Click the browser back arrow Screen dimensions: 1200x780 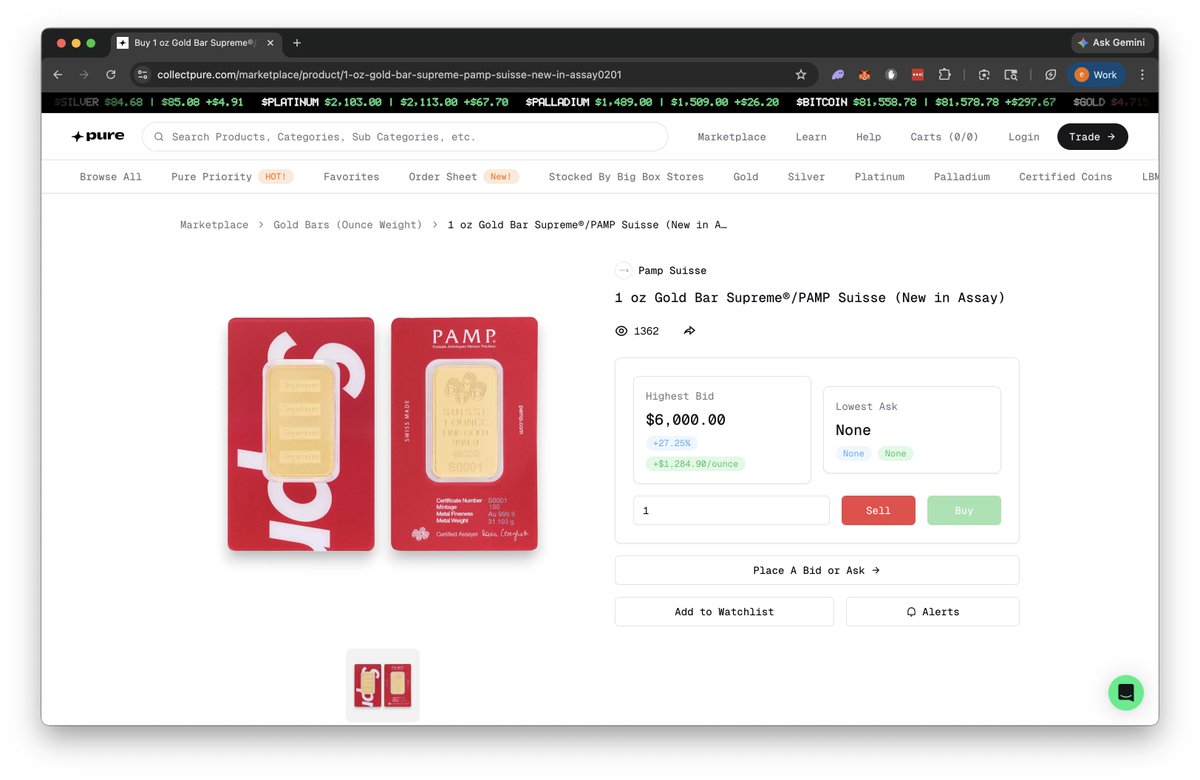click(x=58, y=74)
